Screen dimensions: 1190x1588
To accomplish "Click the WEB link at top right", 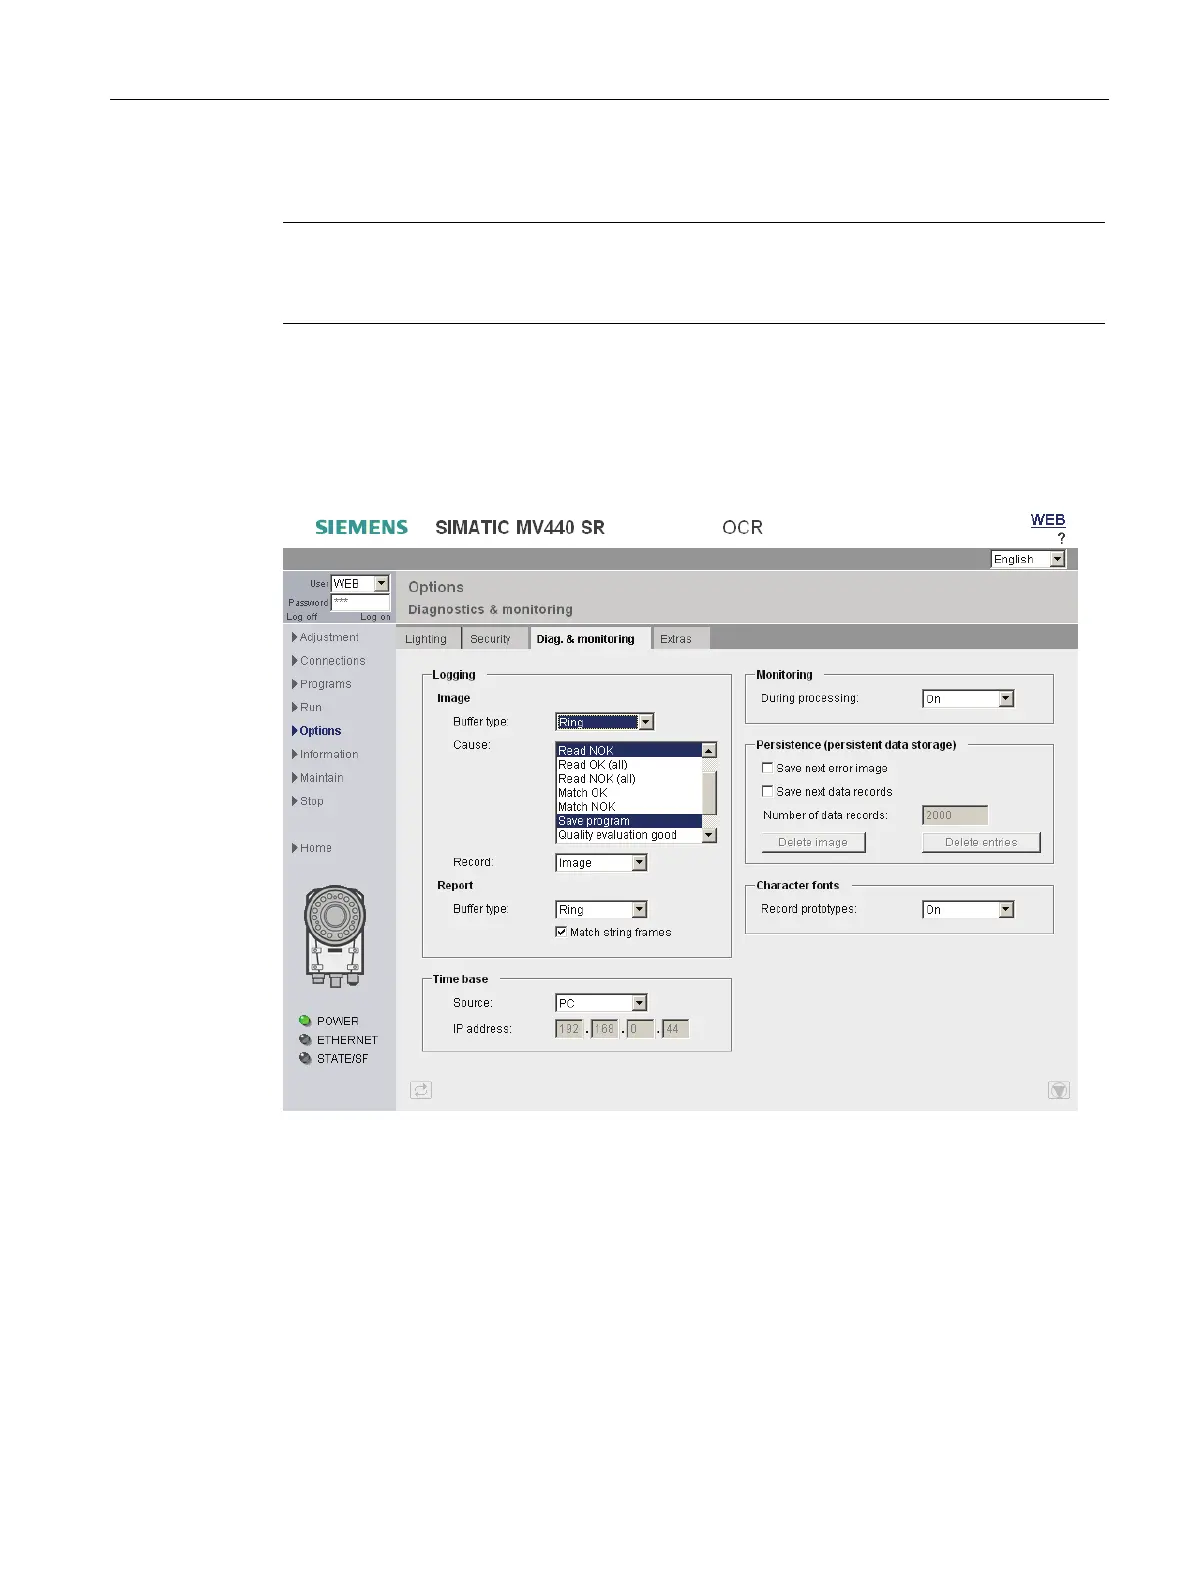I will 1048,520.
